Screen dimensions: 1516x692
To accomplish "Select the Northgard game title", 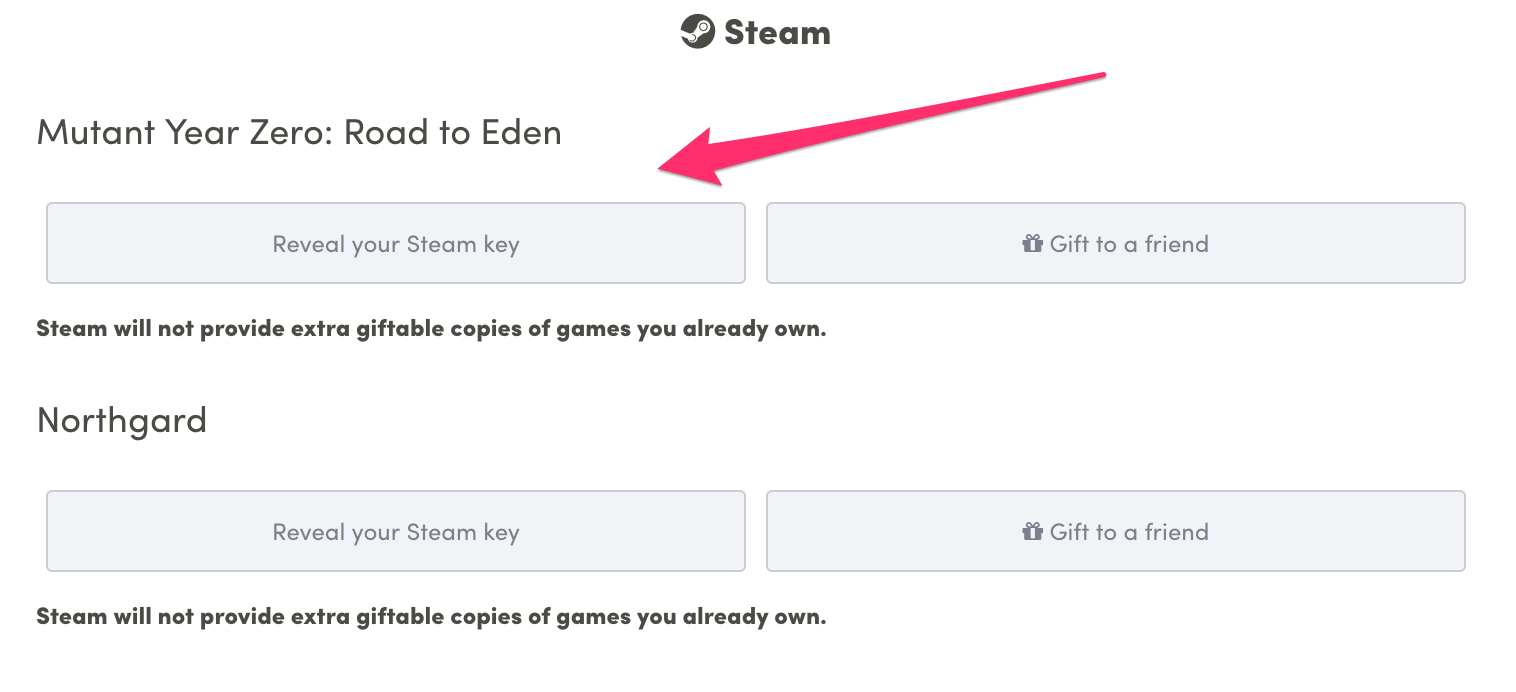I will coord(122,420).
